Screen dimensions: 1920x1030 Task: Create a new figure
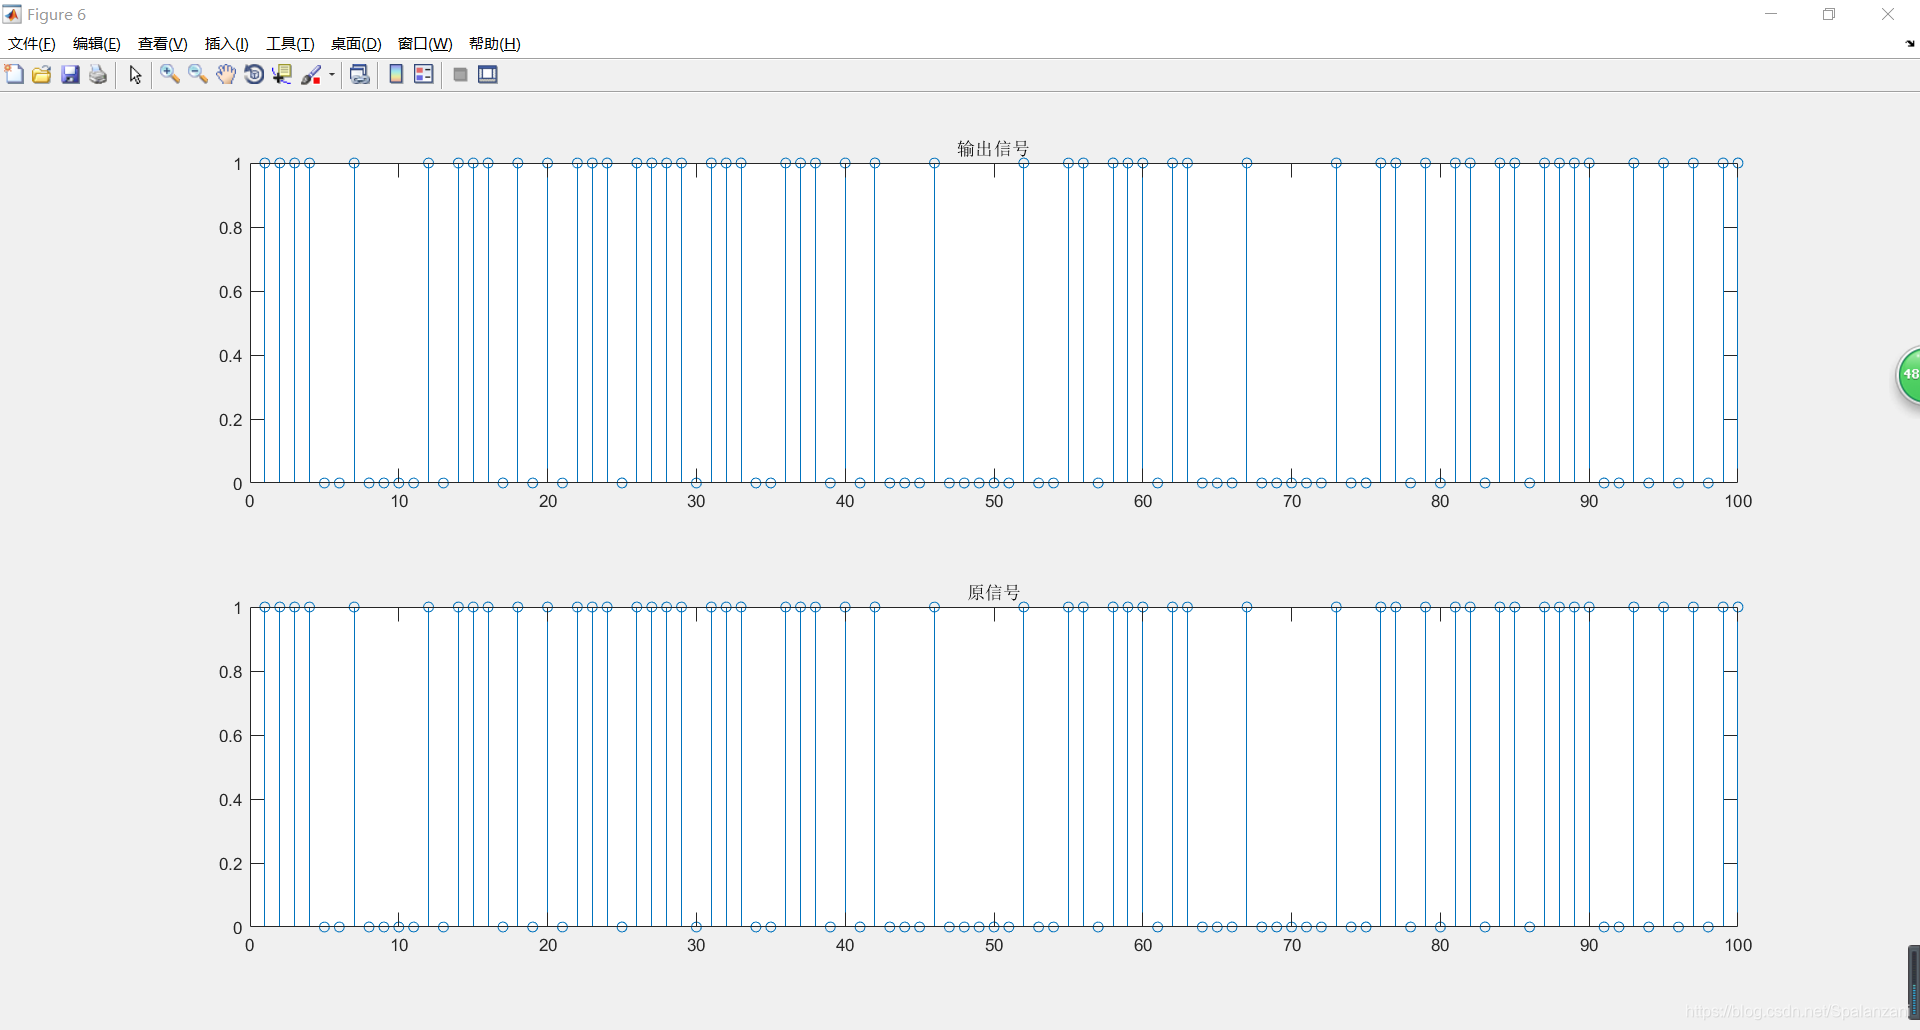14,75
